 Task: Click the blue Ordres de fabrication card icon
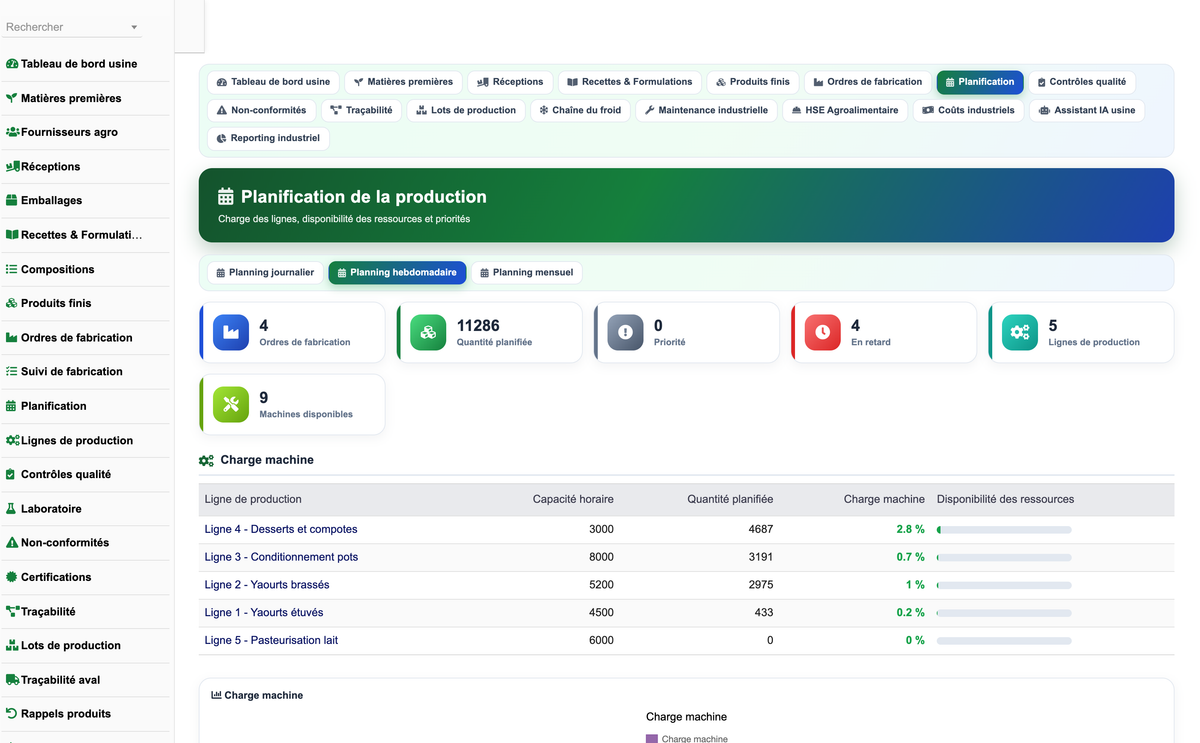tap(231, 333)
